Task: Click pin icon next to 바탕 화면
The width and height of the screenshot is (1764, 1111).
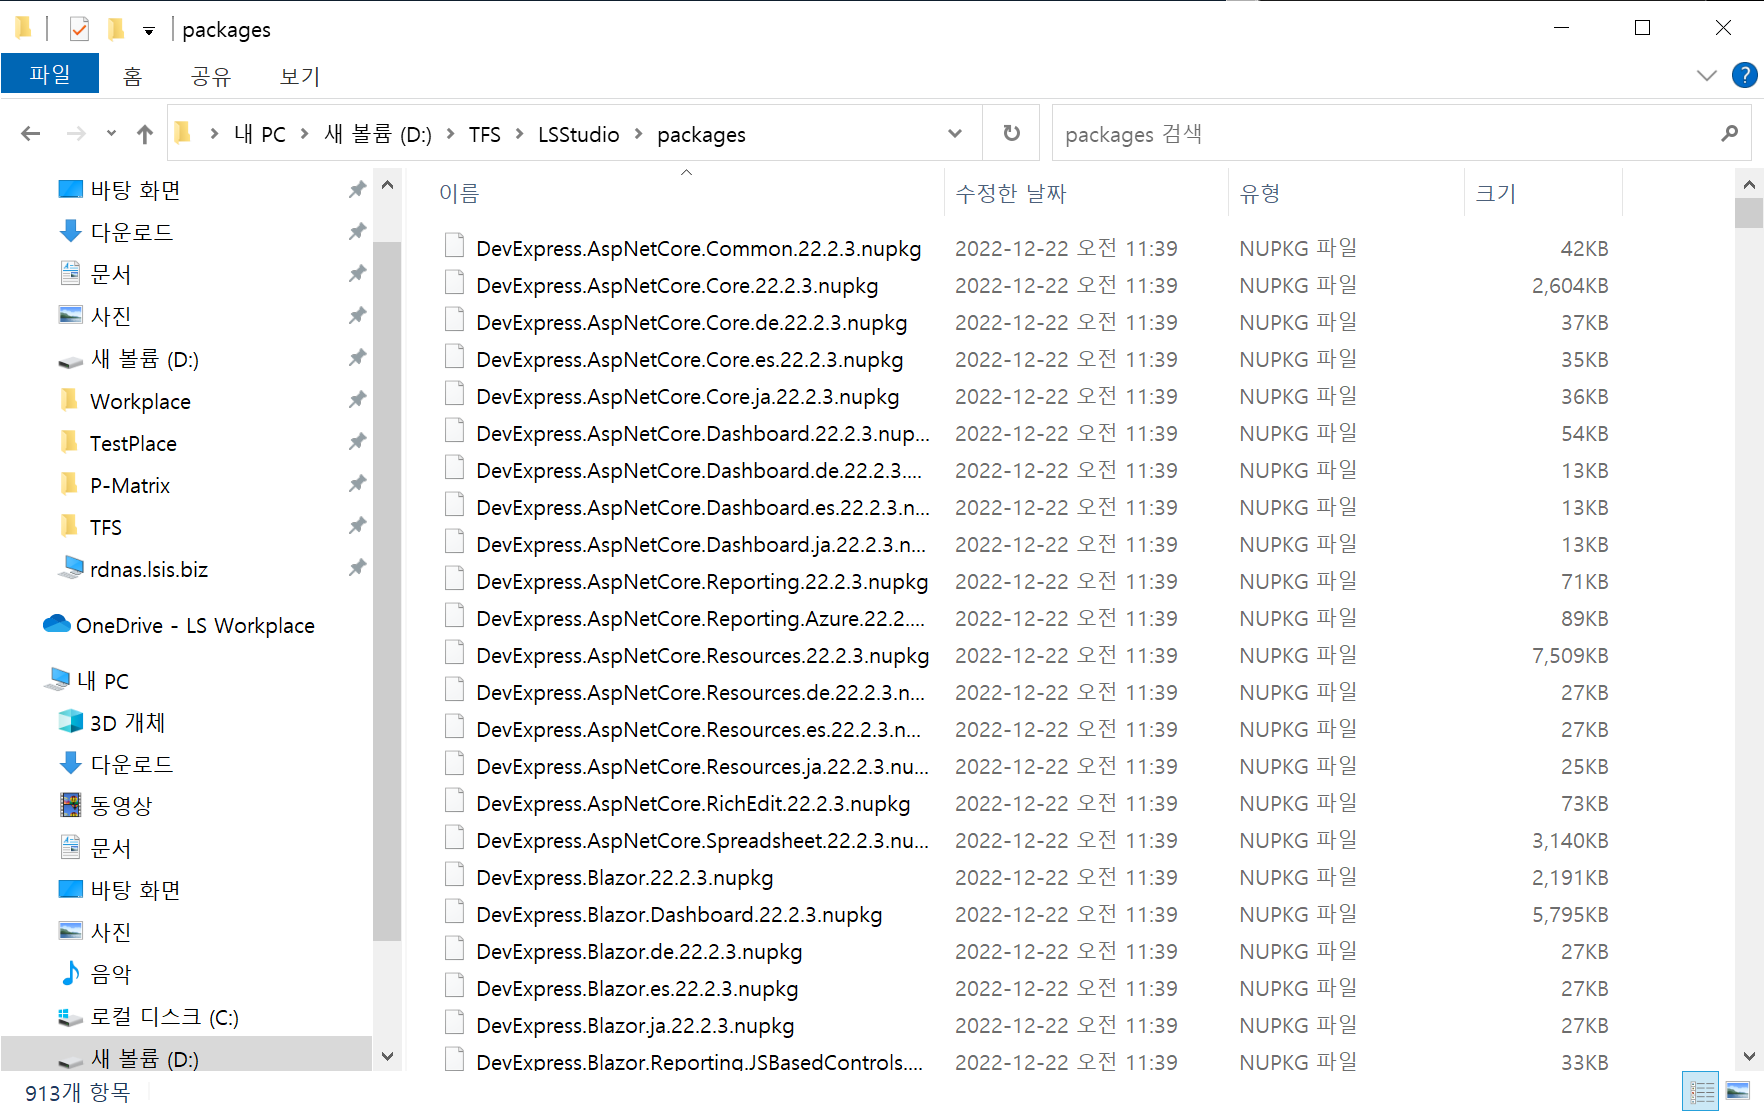Action: click(x=357, y=189)
